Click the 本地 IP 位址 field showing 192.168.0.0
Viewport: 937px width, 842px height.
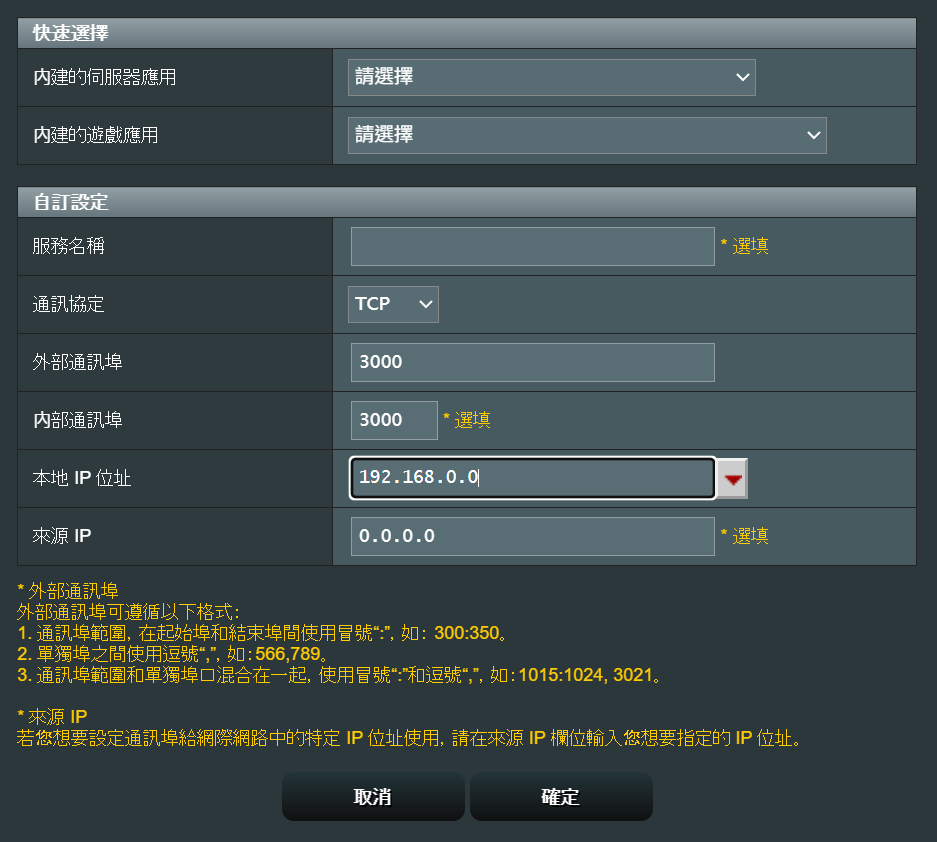(532, 478)
